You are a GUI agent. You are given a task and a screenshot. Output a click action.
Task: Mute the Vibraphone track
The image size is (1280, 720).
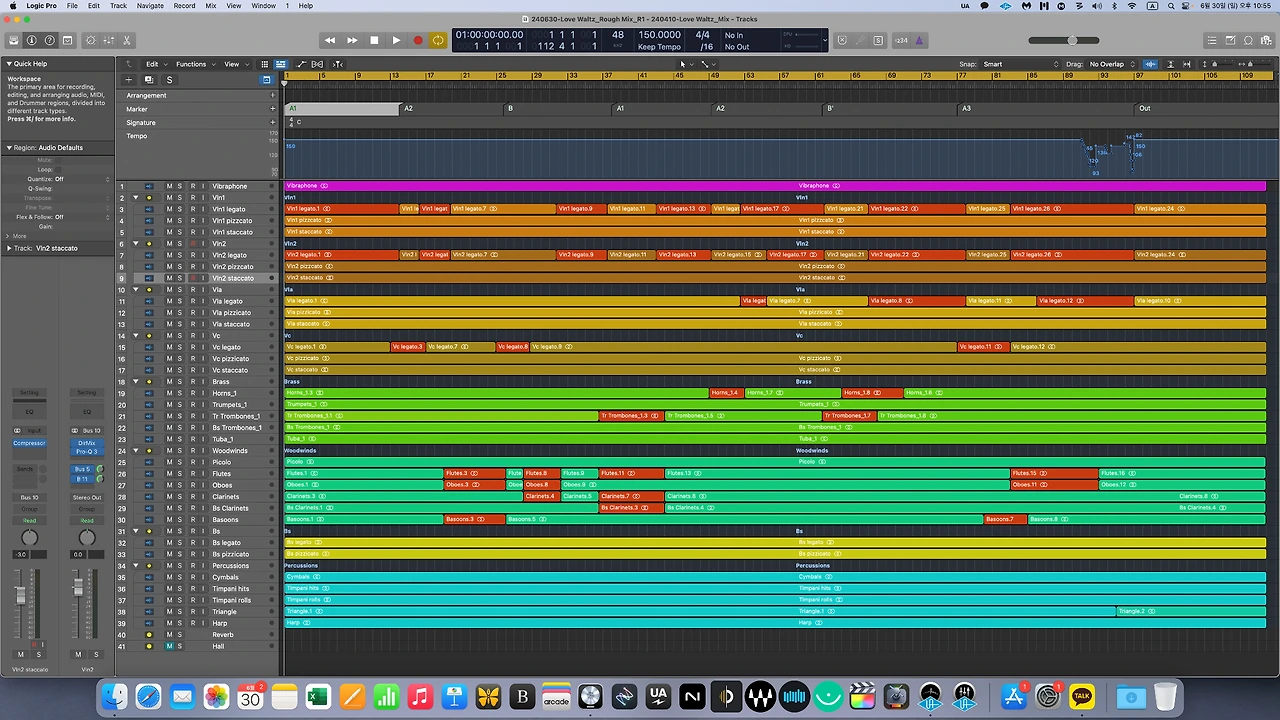169,186
